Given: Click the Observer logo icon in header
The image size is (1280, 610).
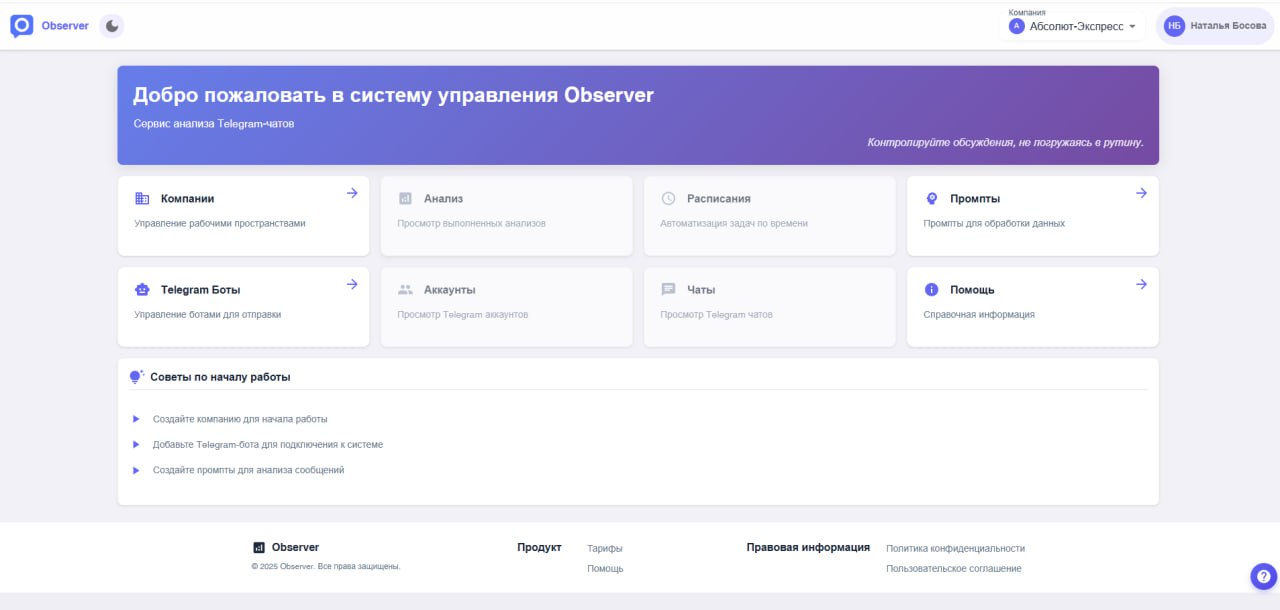Looking at the screenshot, I should coord(22,26).
